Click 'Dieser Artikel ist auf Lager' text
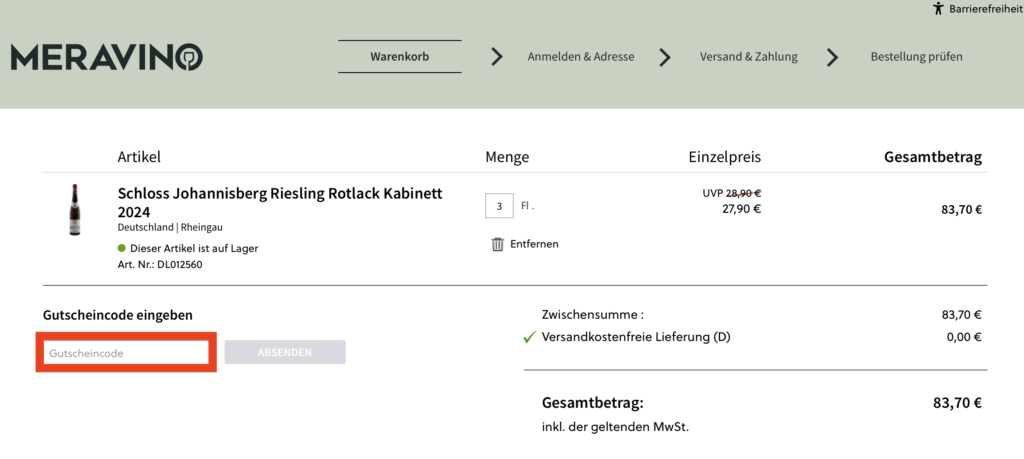 (x=195, y=248)
